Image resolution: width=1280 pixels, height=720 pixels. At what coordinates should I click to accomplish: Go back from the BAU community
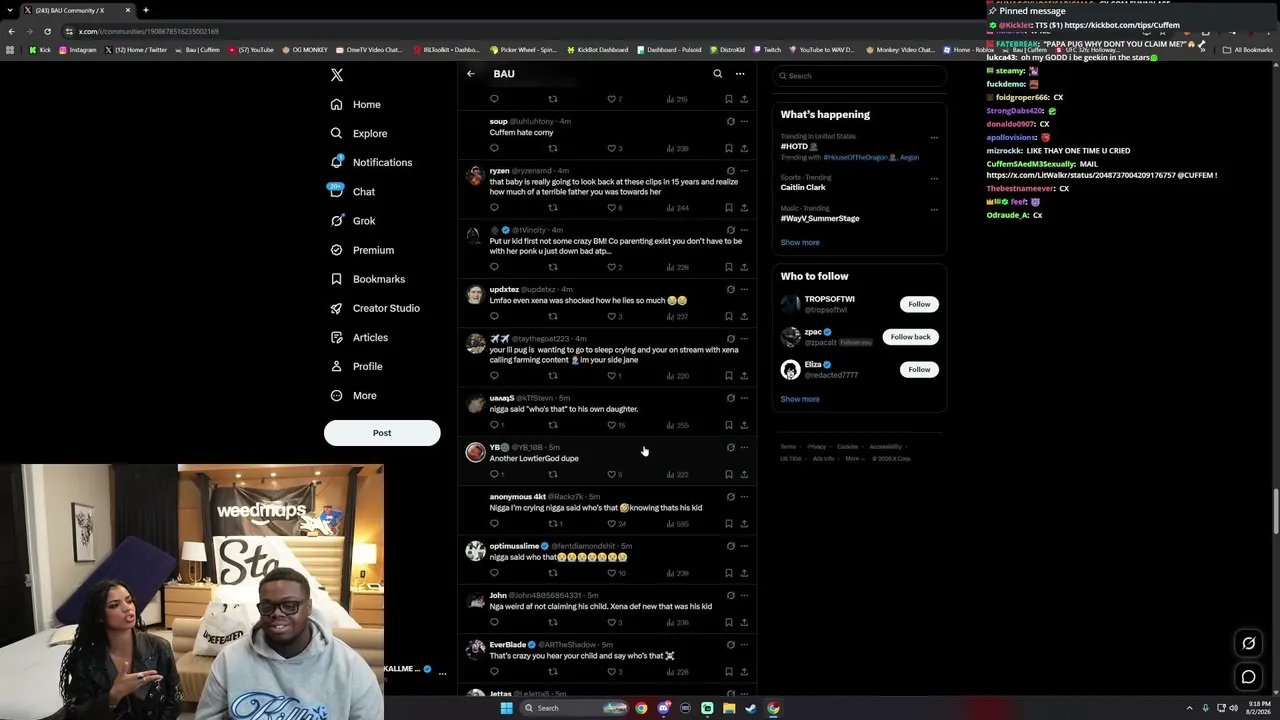[471, 74]
